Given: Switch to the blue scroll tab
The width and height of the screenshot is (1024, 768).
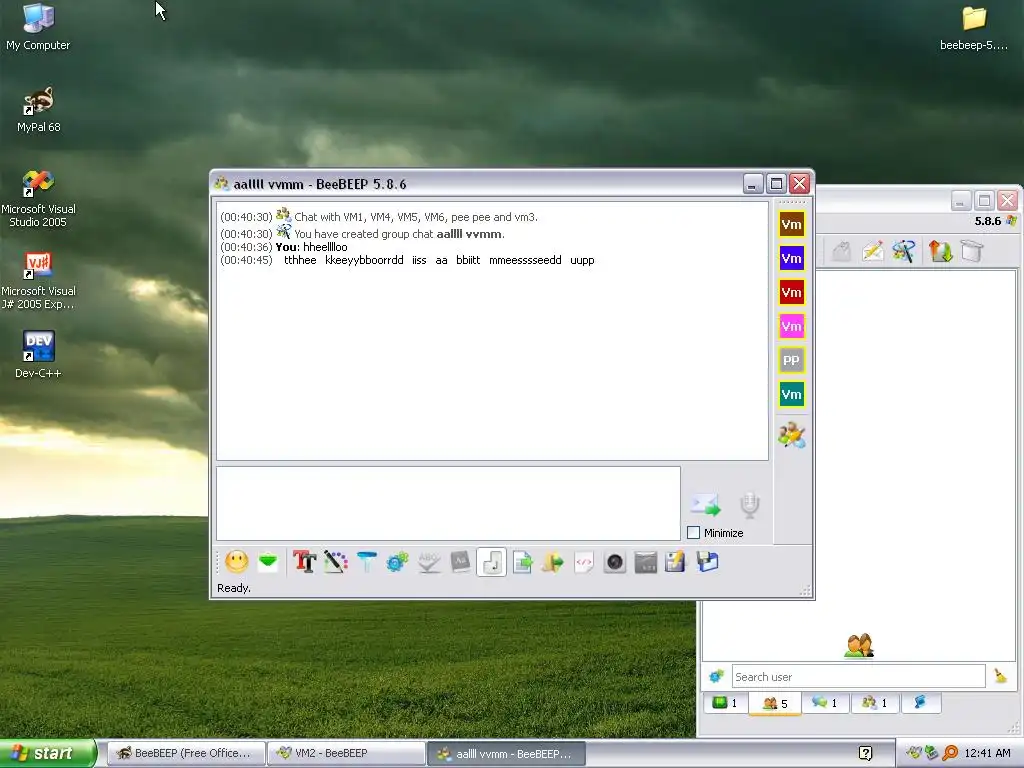Looking at the screenshot, I should [x=920, y=703].
